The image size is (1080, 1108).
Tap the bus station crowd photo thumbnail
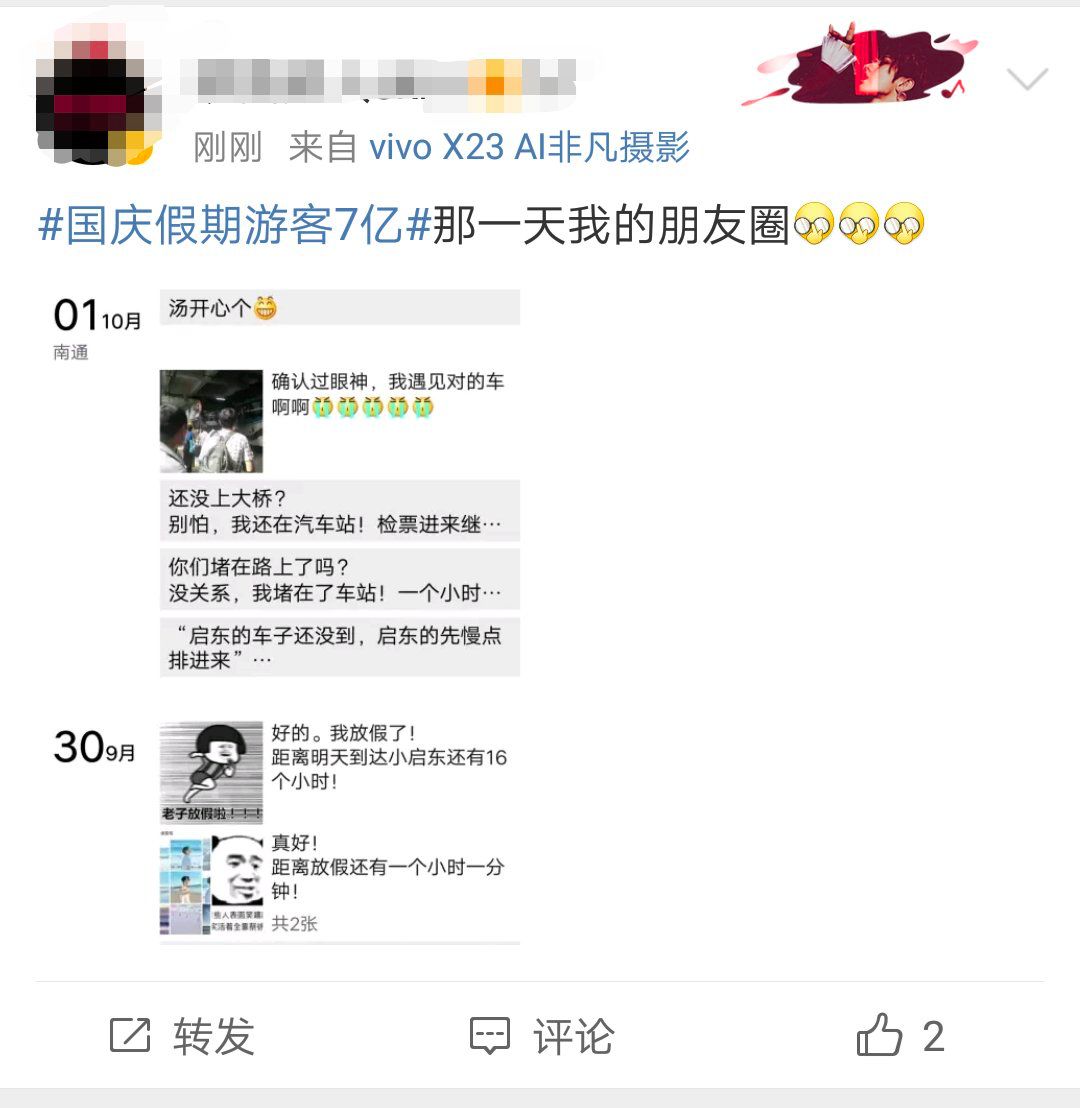click(x=211, y=421)
